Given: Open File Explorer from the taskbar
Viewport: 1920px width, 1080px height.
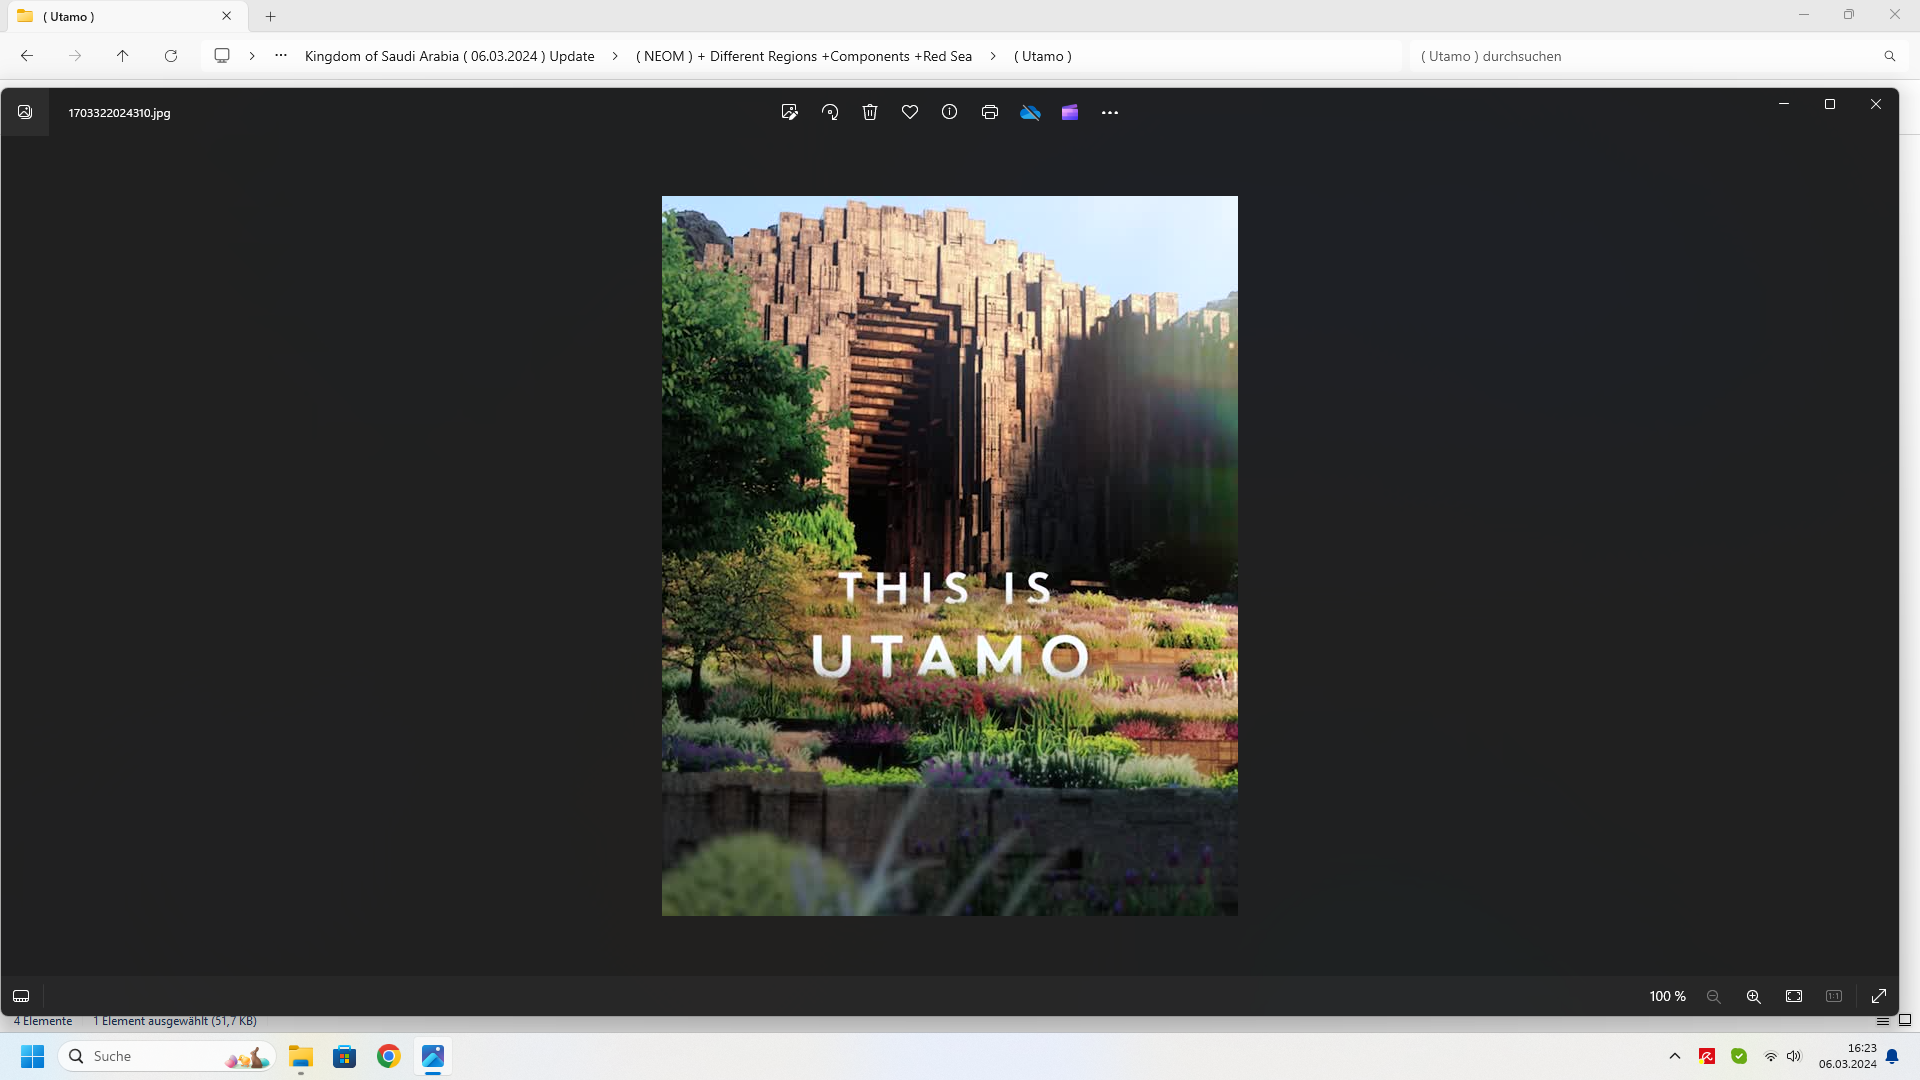Looking at the screenshot, I should pyautogui.click(x=301, y=1056).
